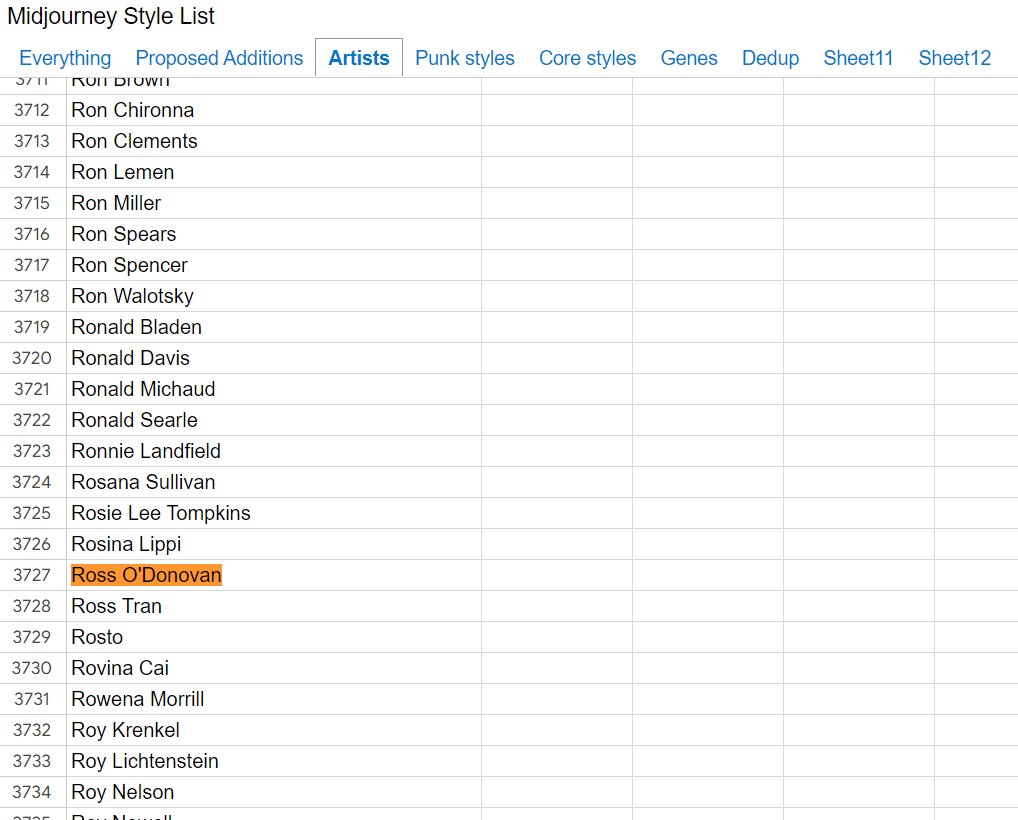Open Sheet11
The image size is (1018, 820).
858,58
